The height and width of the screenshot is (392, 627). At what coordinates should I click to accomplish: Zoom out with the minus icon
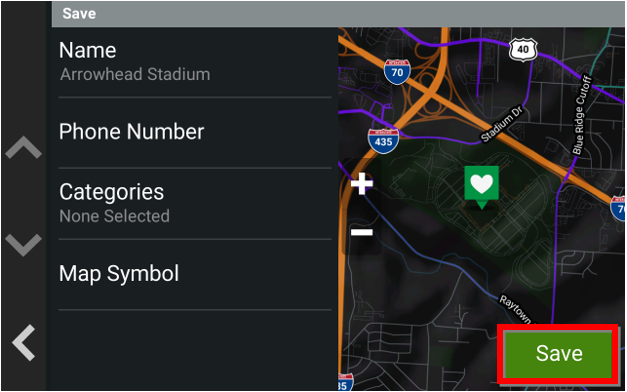[x=361, y=232]
